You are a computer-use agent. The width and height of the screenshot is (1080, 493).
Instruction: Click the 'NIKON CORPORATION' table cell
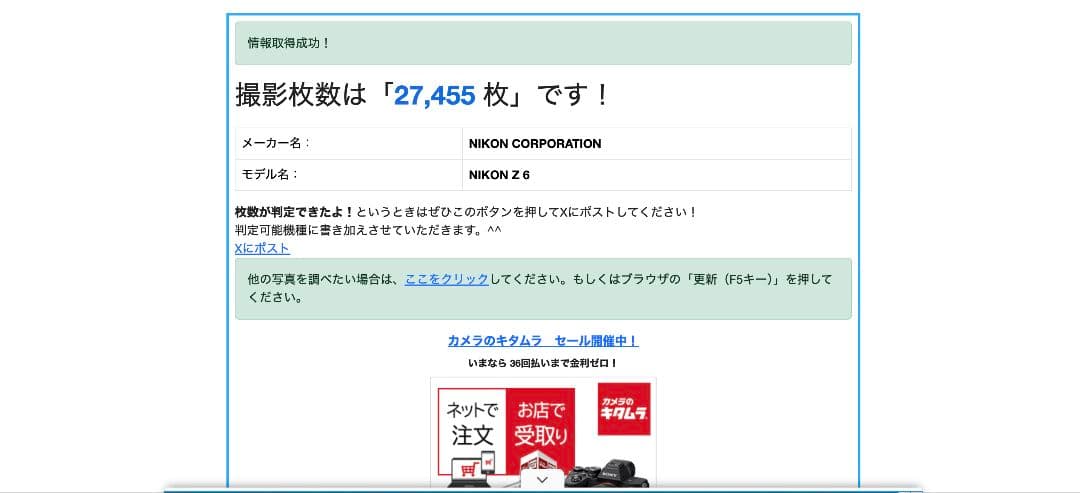tap(656, 144)
